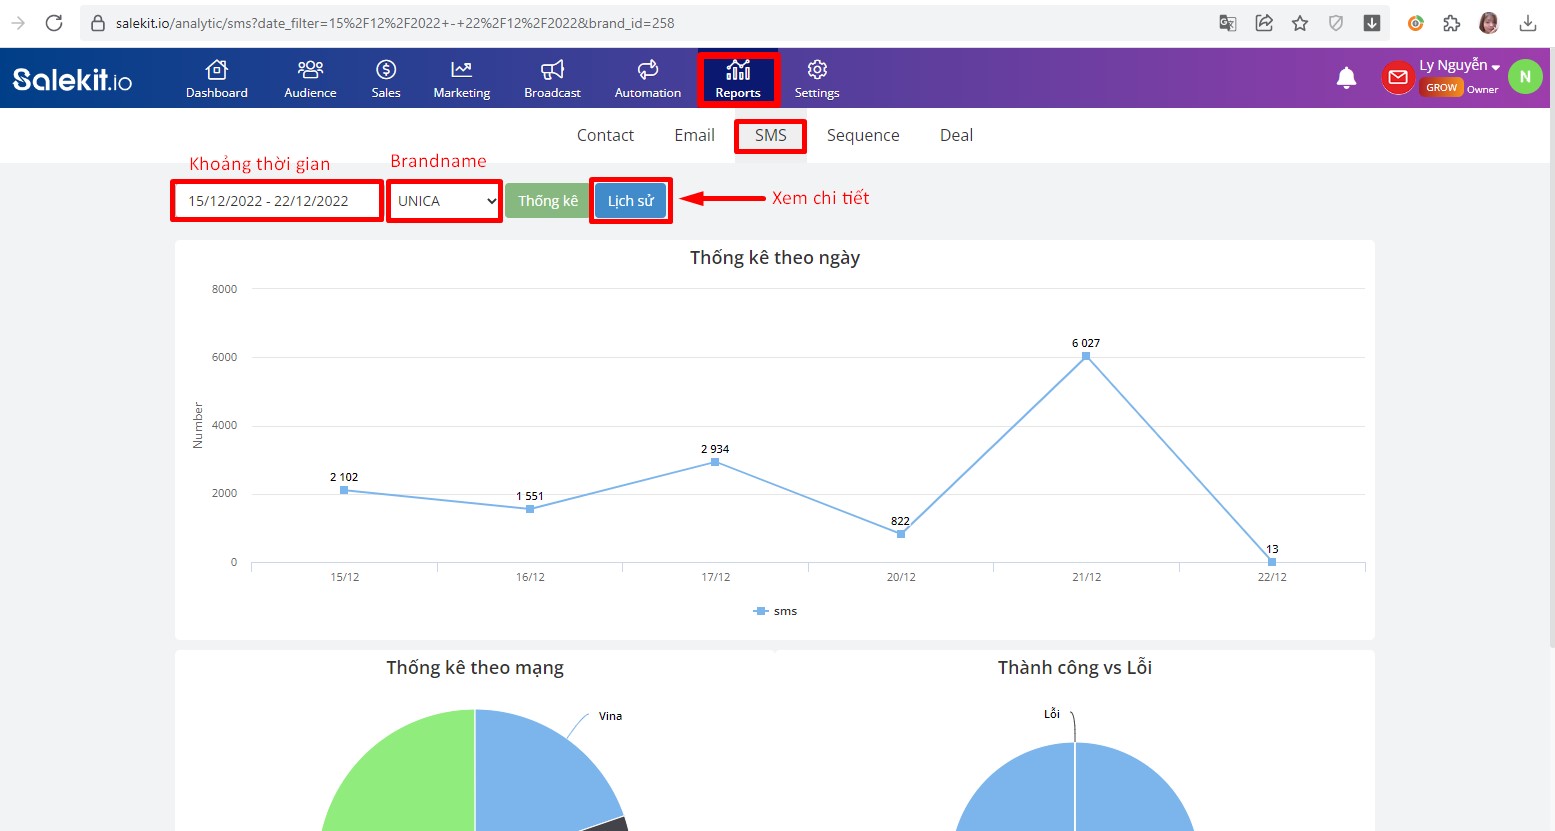This screenshot has height=831, width=1555.
Task: Click the Vina pie label
Action: tap(610, 716)
